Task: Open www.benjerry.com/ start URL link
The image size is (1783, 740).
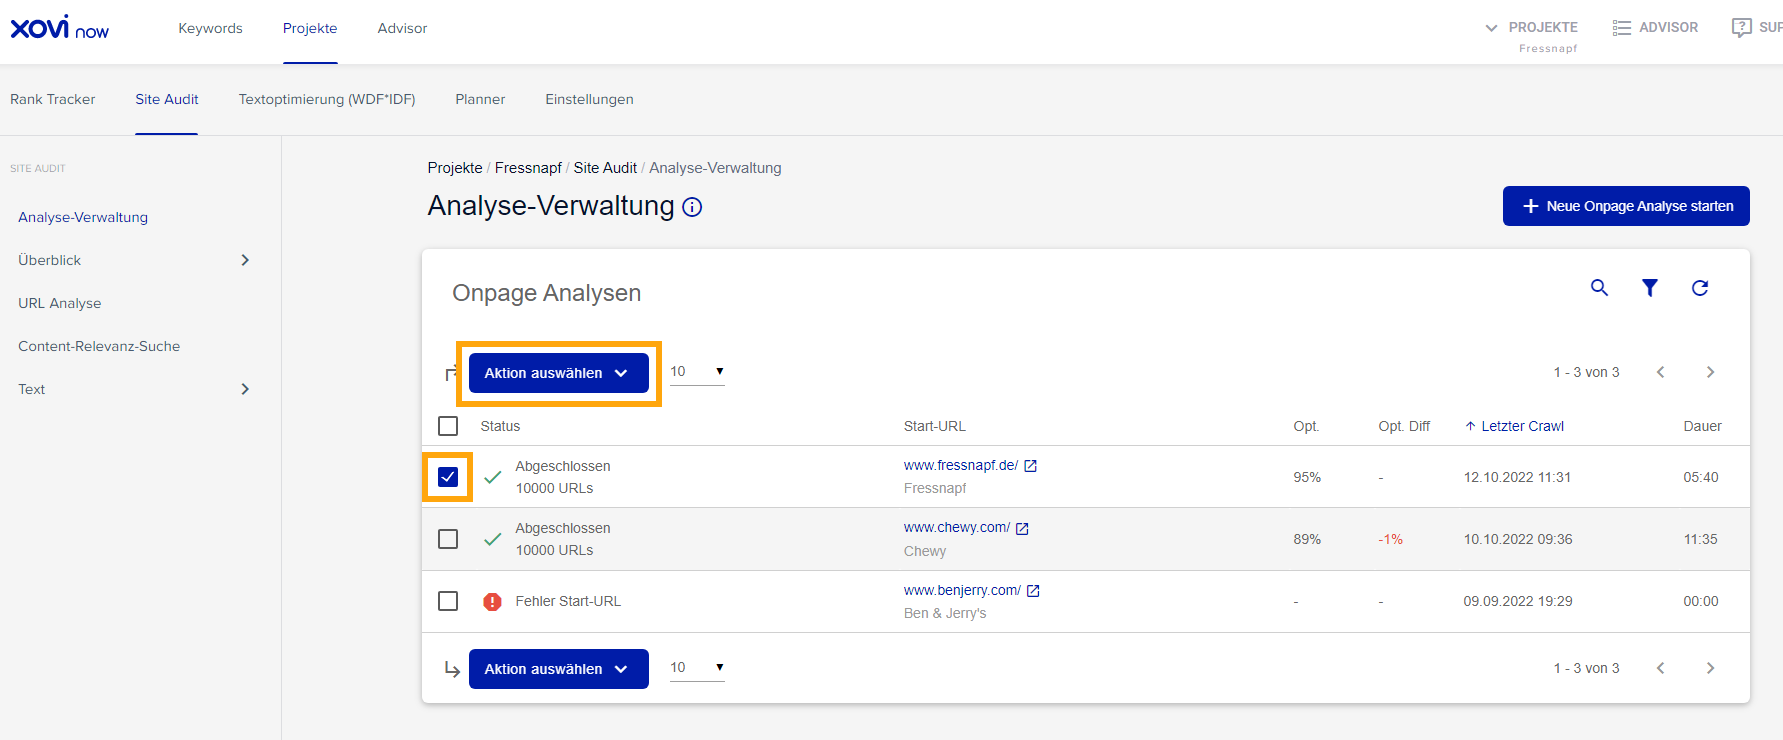Action: click(x=962, y=591)
